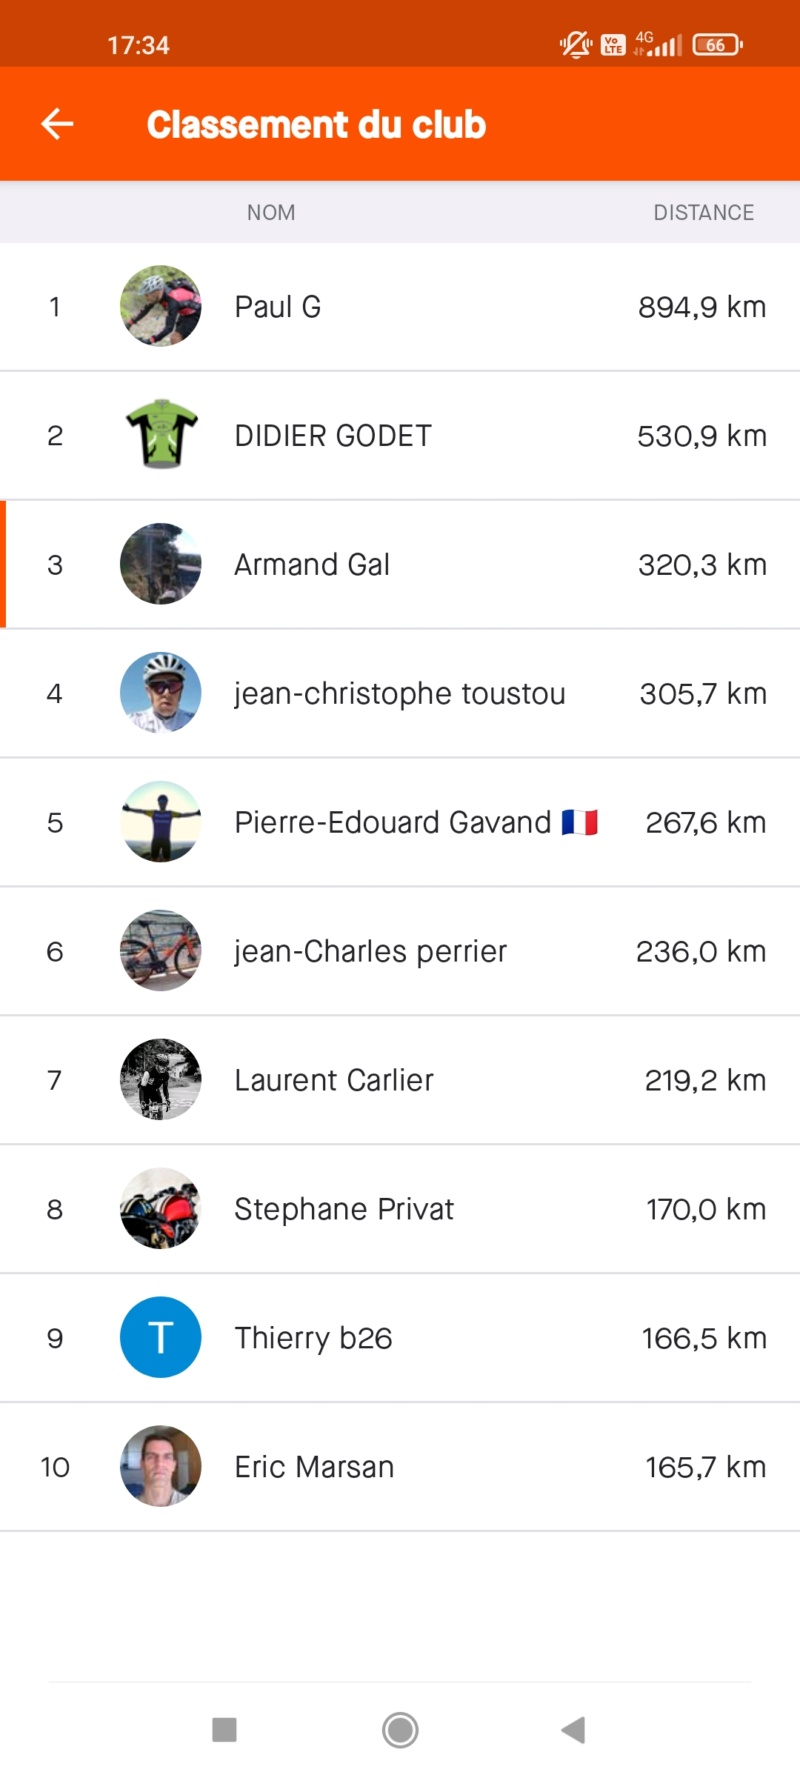Screen dimensions: 800x1778
Task: Tap the Android recent apps square
Action: point(225,1730)
